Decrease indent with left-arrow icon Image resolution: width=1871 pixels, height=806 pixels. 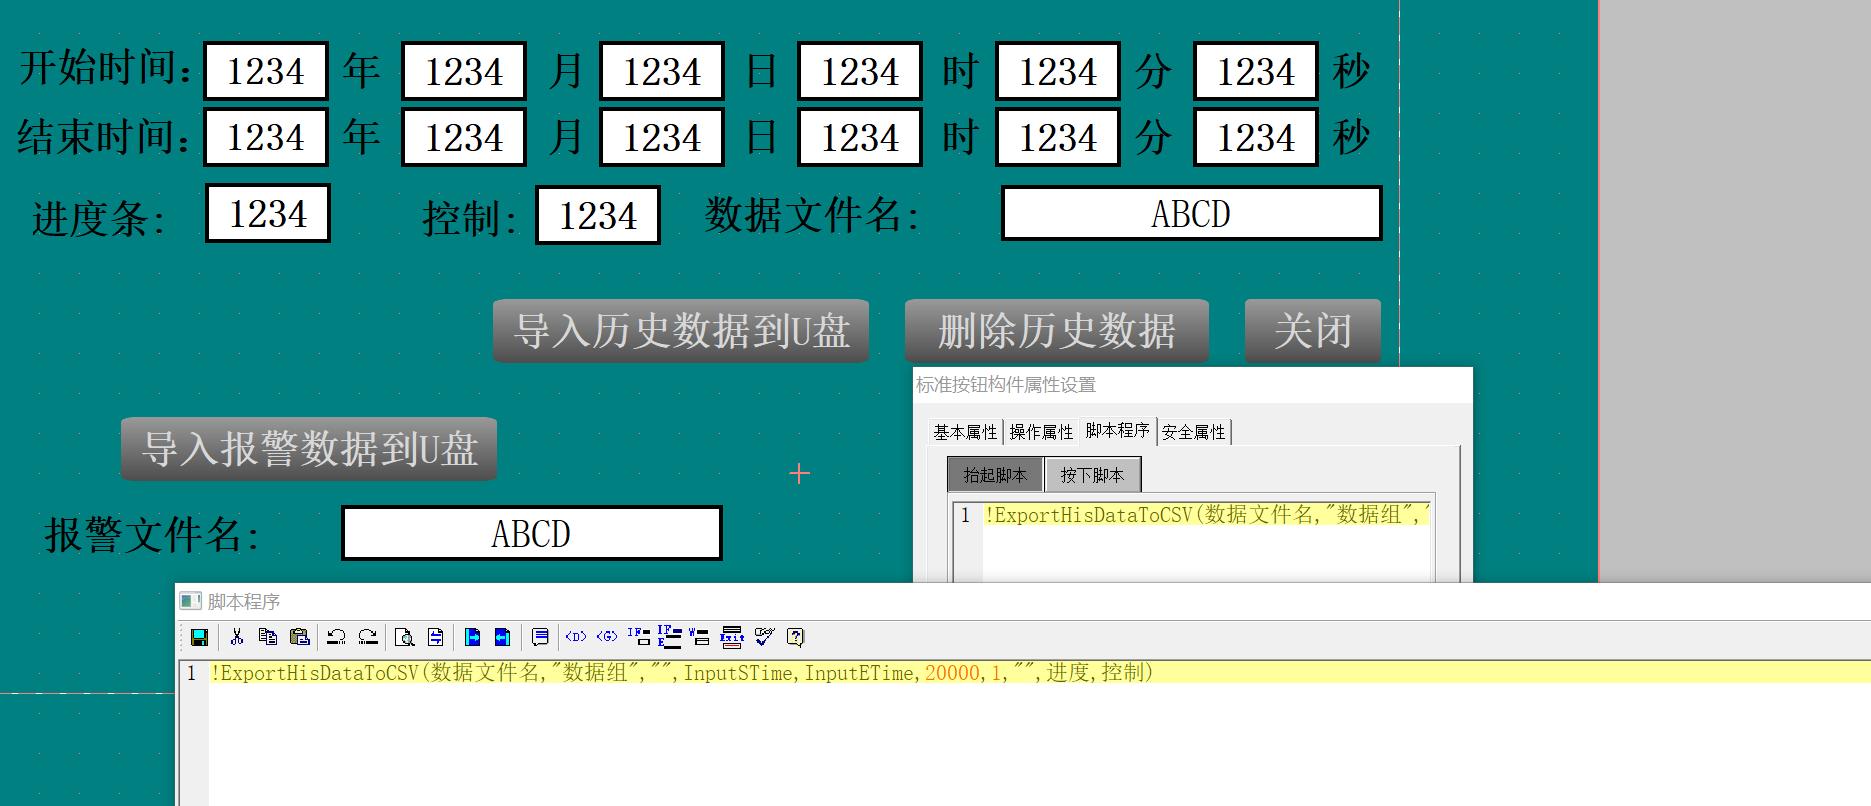pos(503,637)
